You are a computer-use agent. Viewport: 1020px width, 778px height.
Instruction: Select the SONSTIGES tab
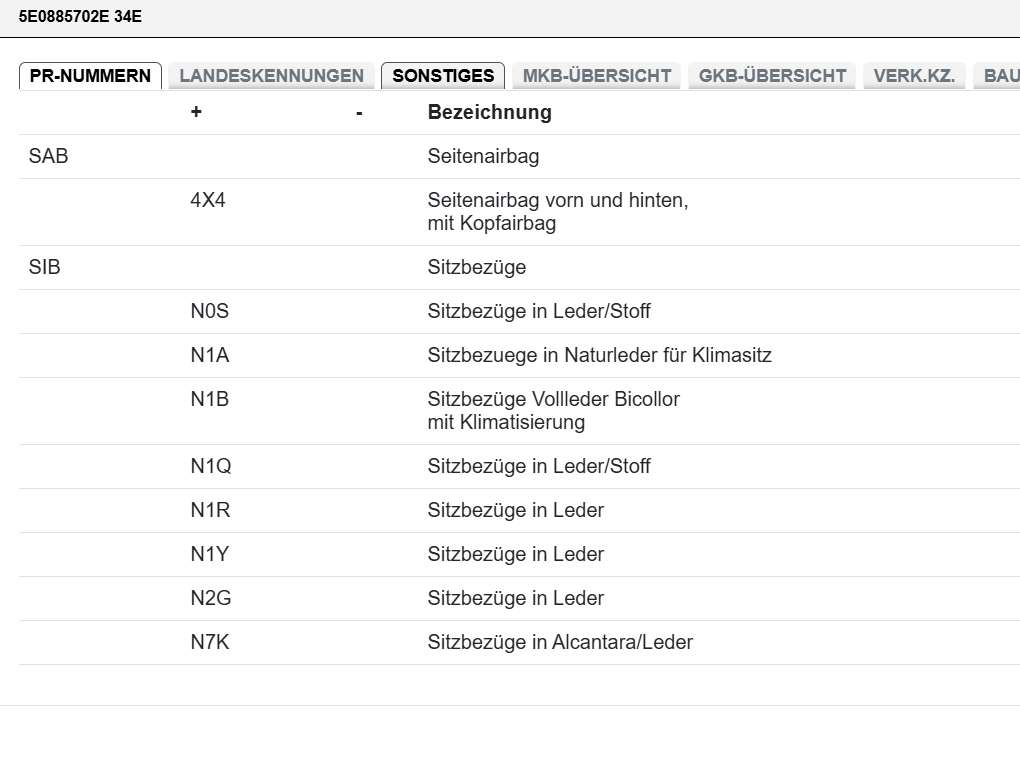point(443,76)
